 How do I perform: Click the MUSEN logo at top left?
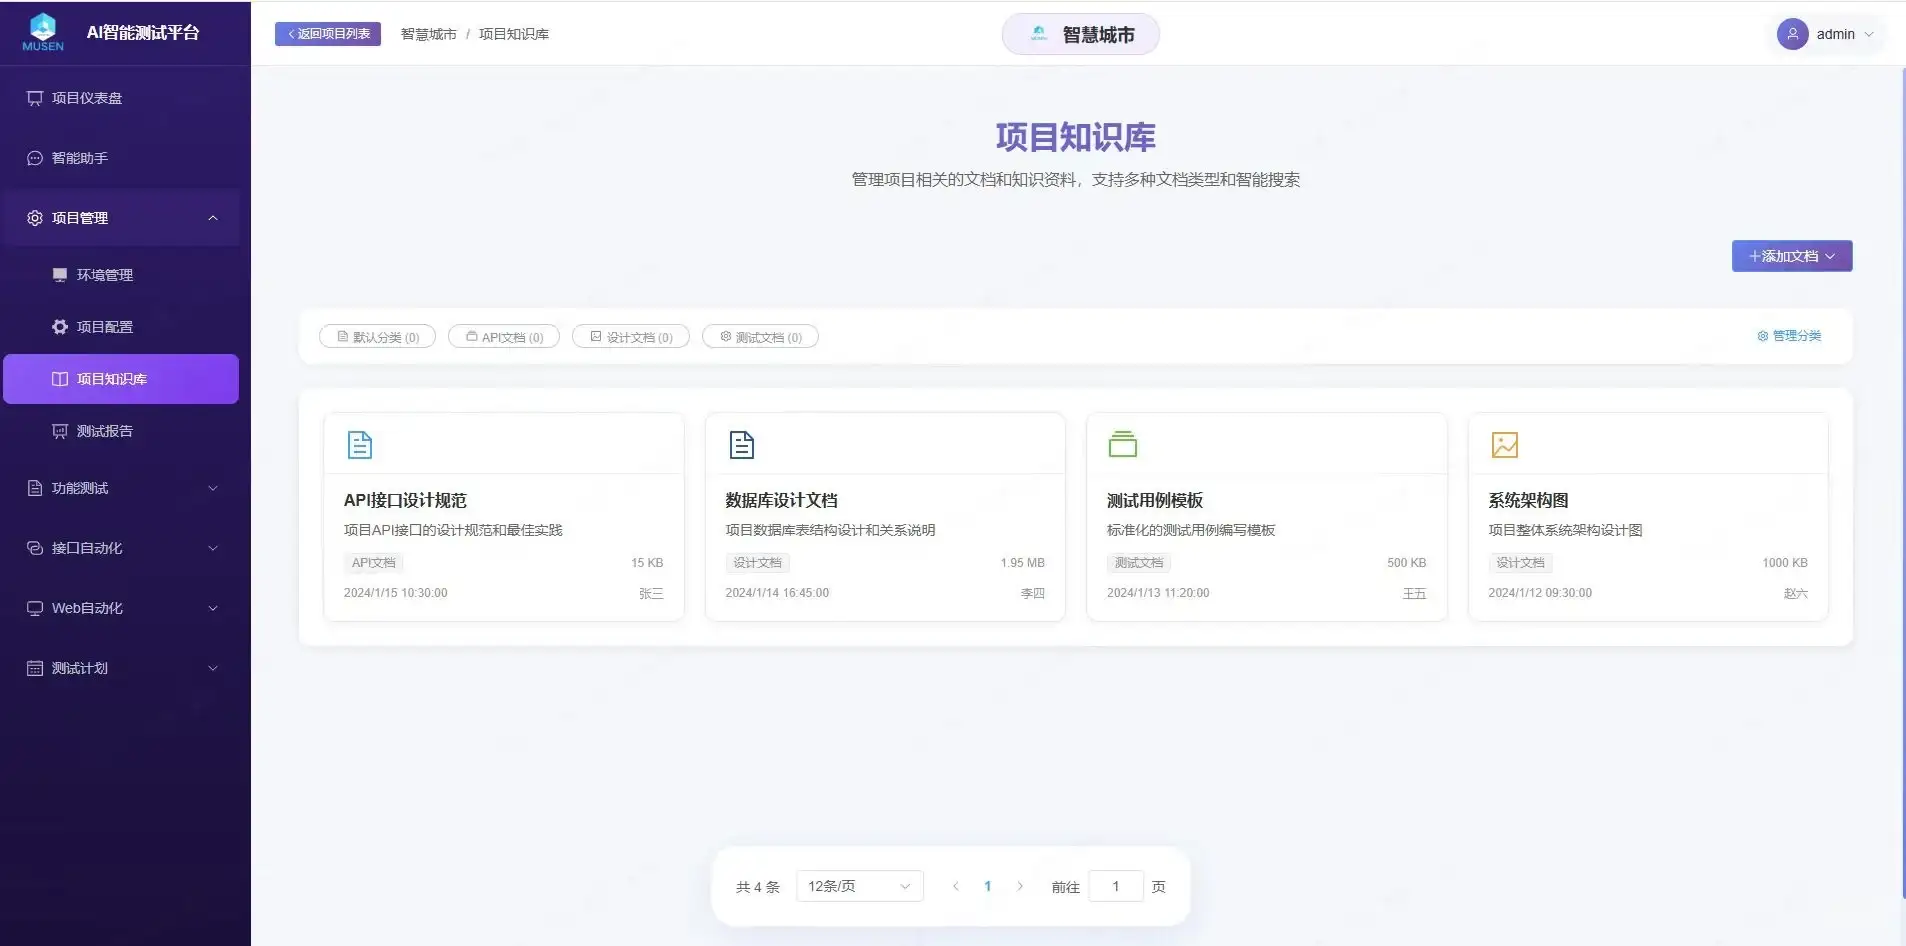[x=41, y=28]
